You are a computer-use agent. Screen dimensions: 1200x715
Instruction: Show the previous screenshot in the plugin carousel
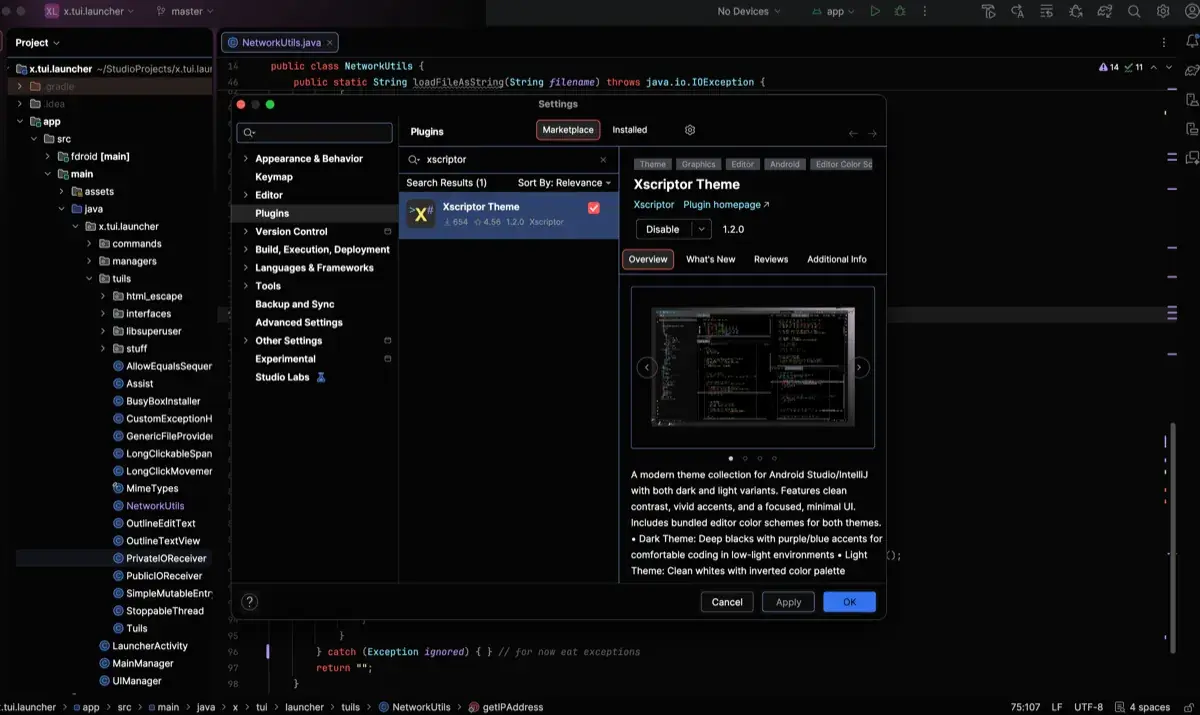pos(646,368)
